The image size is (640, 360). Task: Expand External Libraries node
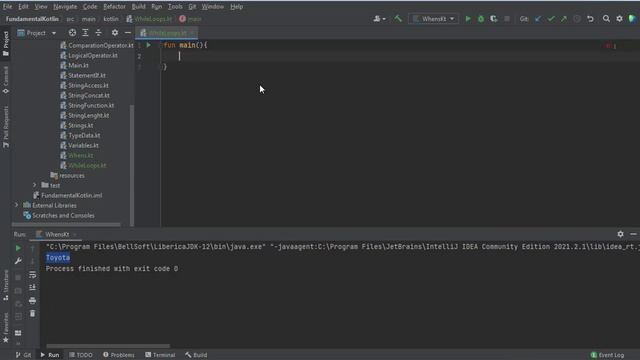(16, 205)
